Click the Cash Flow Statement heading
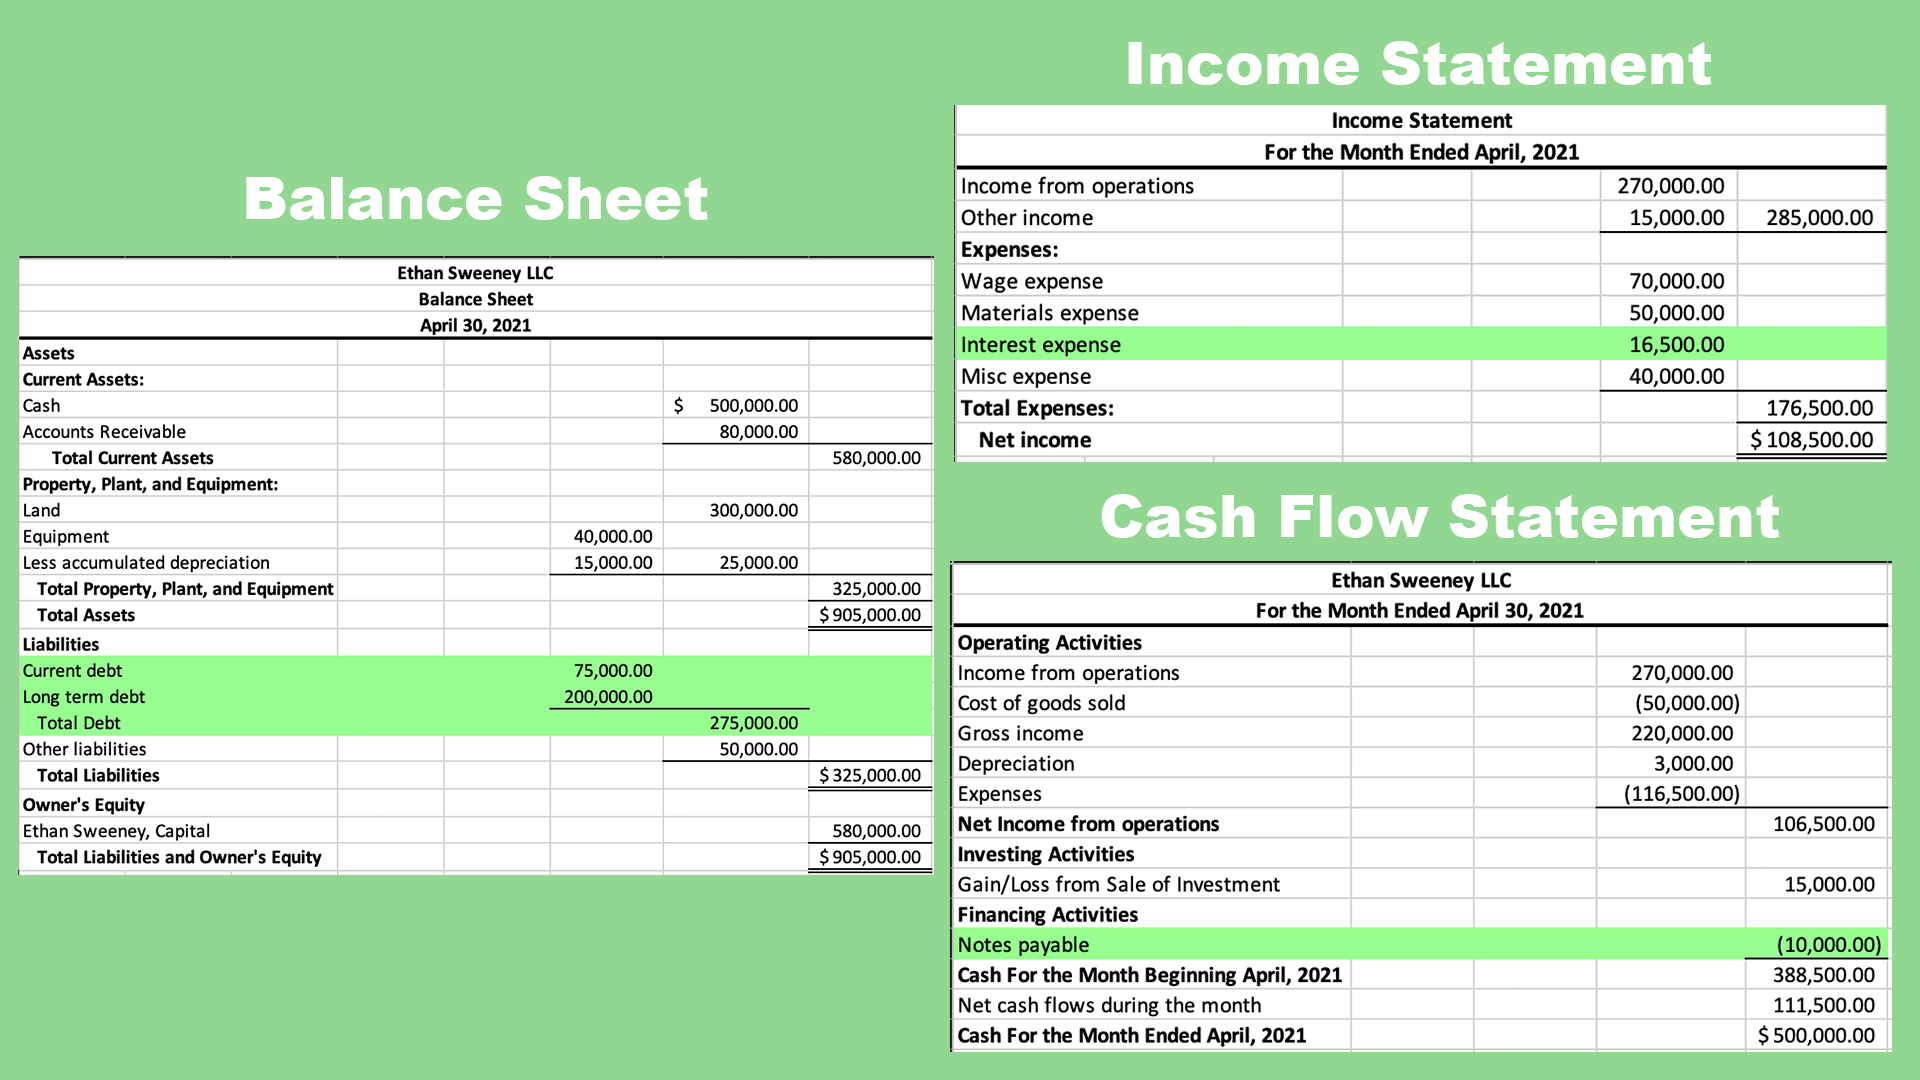The height and width of the screenshot is (1080, 1920). coord(1440,517)
